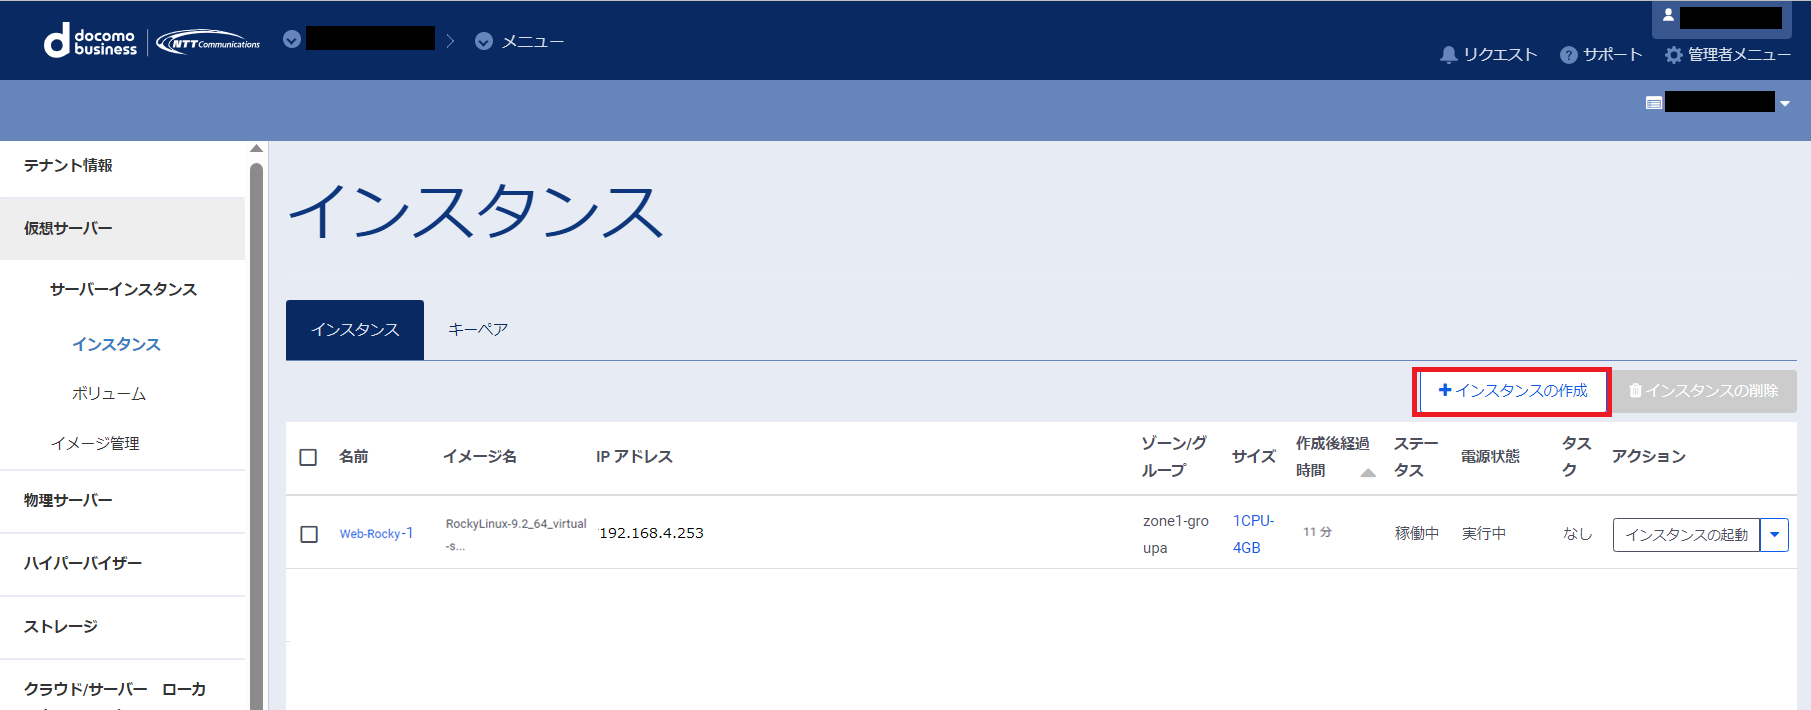The height and width of the screenshot is (710, 1811).
Task: Switch to the インスタンス tab
Action: click(355, 330)
